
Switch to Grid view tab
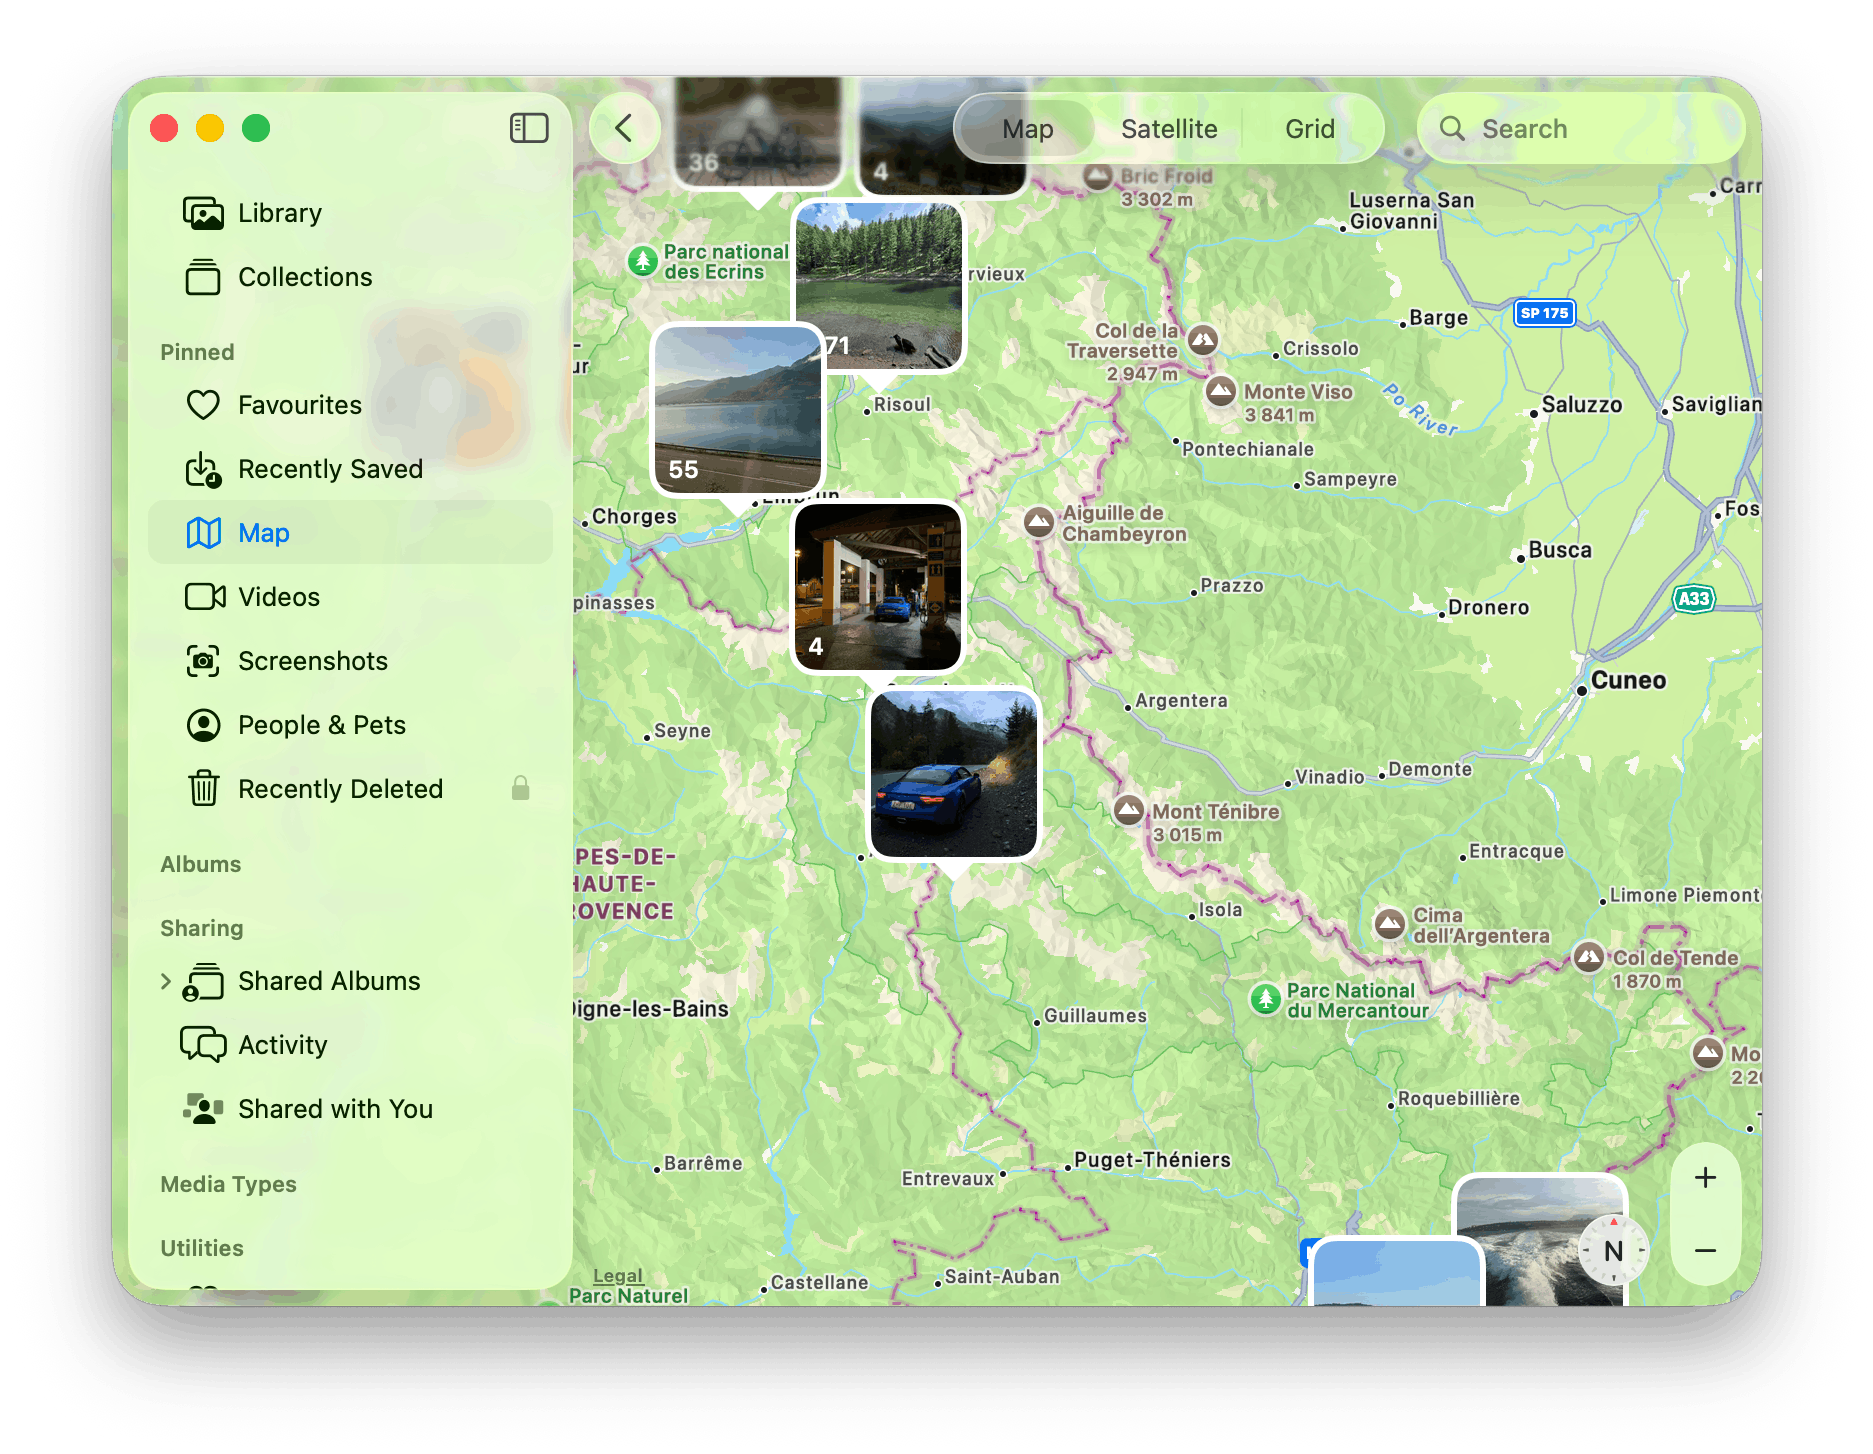1309,129
